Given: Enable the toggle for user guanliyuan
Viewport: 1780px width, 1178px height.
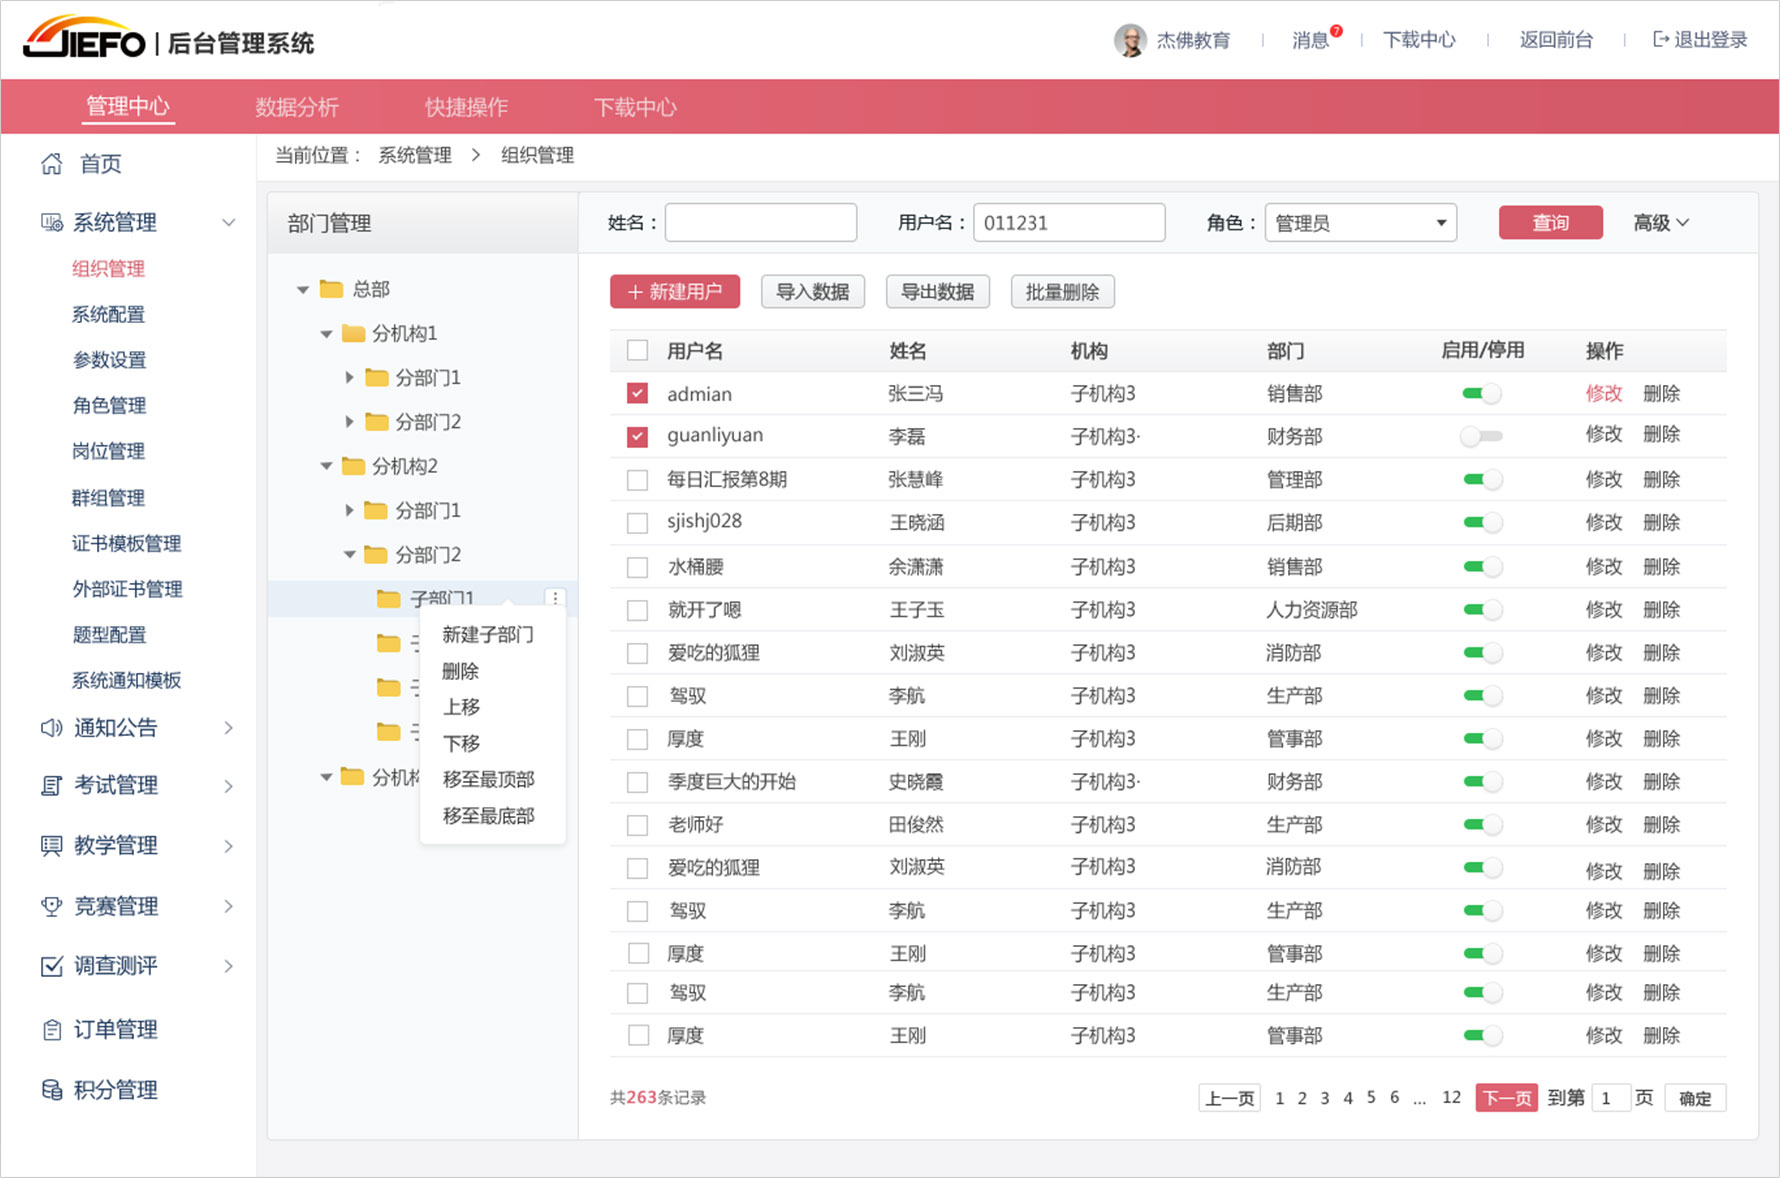Looking at the screenshot, I should point(1481,436).
